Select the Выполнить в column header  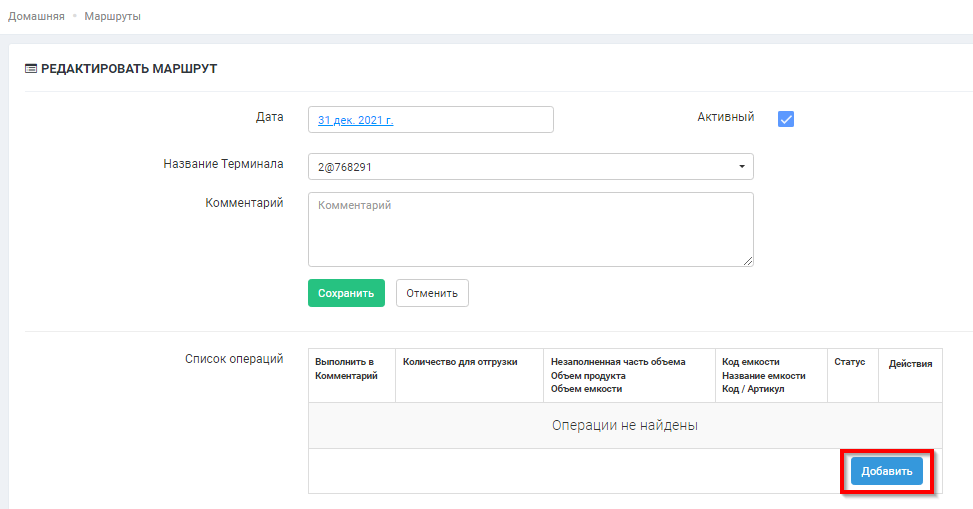pos(345,362)
